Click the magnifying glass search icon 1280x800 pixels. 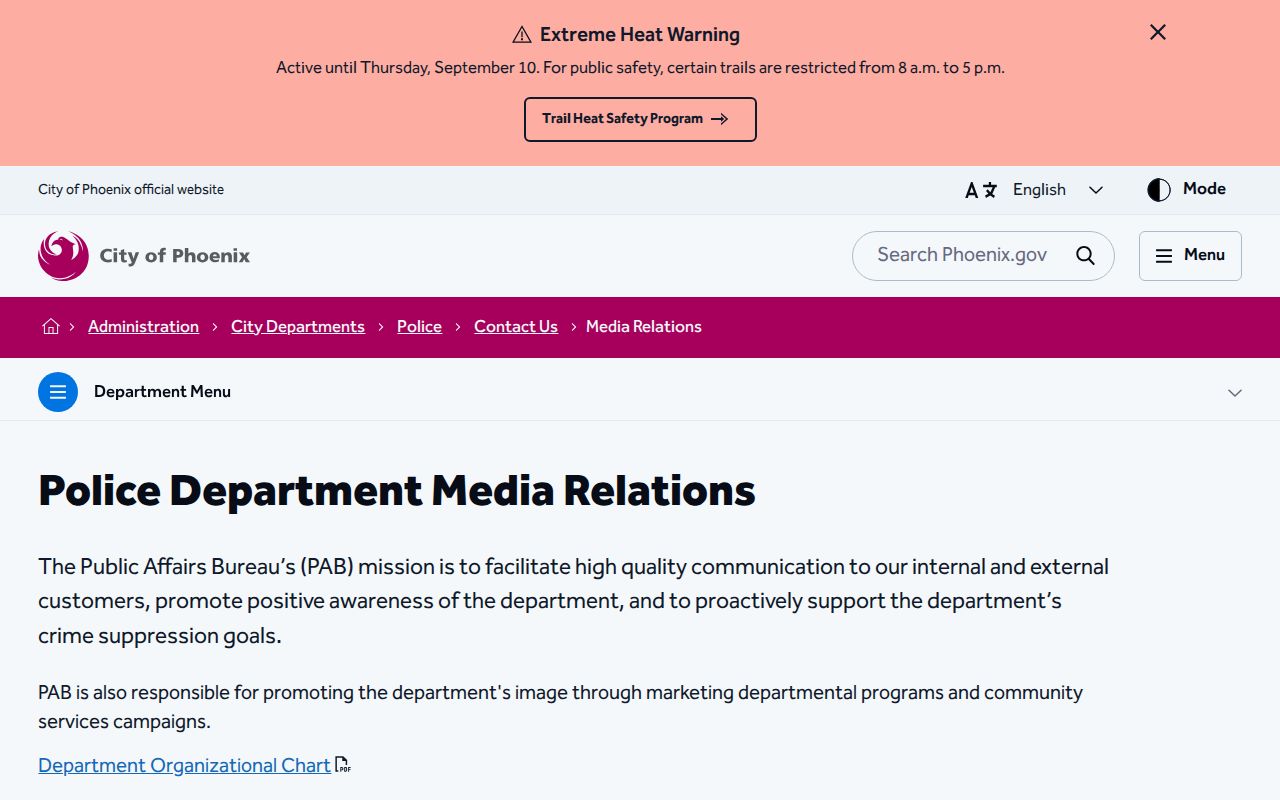1085,255
